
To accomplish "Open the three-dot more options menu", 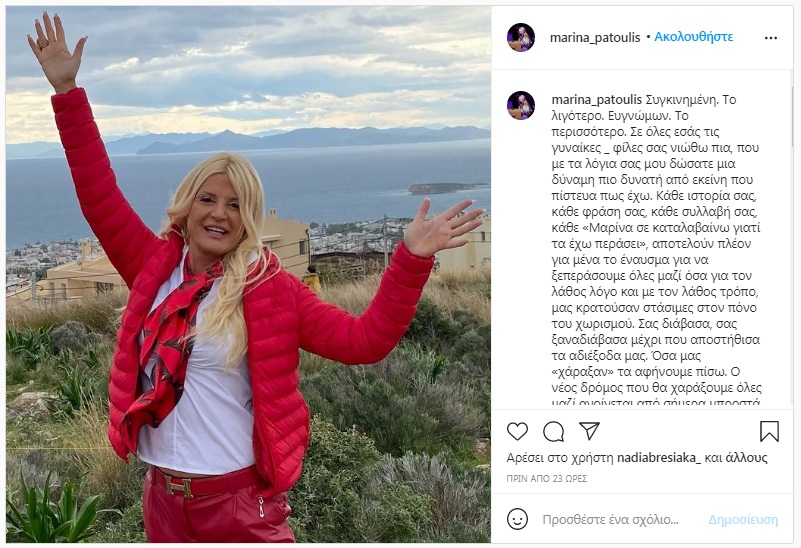I will [770, 38].
